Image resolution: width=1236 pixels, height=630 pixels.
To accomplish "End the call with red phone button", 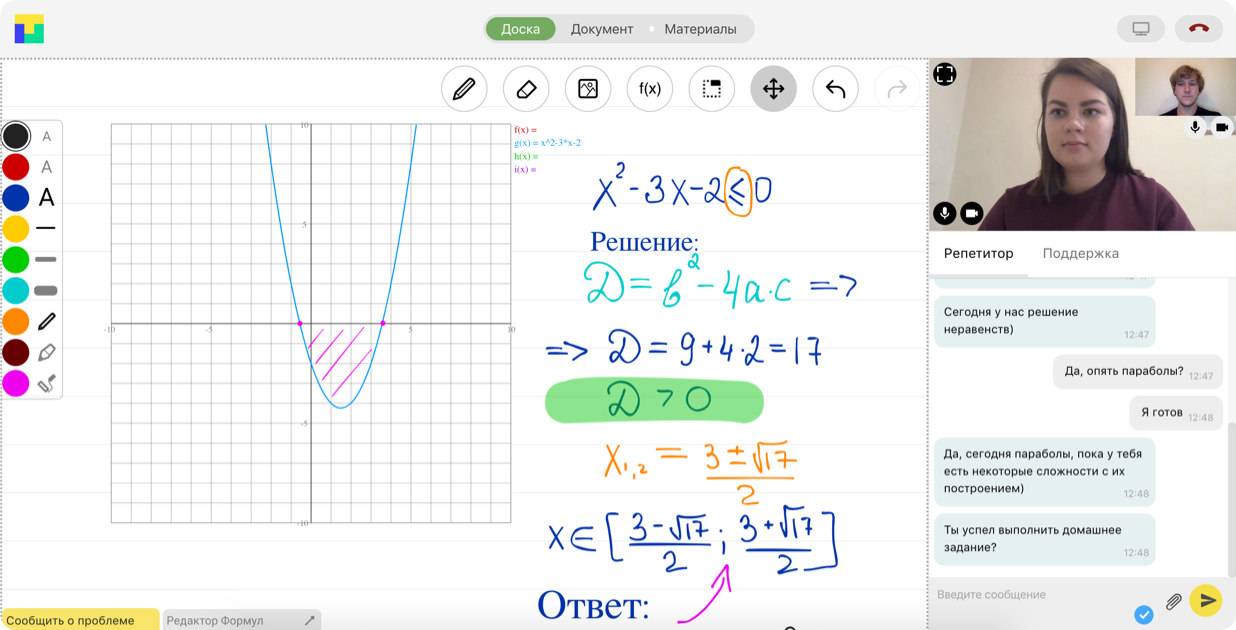I will (x=1199, y=29).
